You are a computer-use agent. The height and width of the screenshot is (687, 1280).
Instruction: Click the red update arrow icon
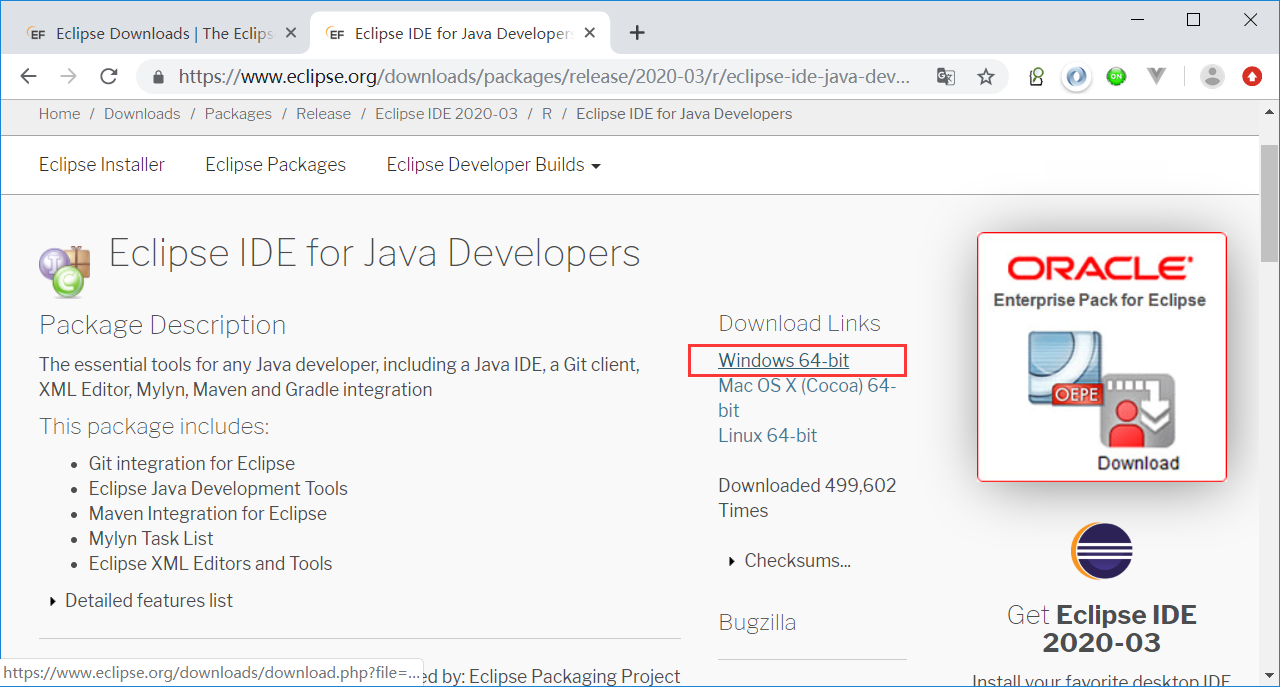point(1252,76)
